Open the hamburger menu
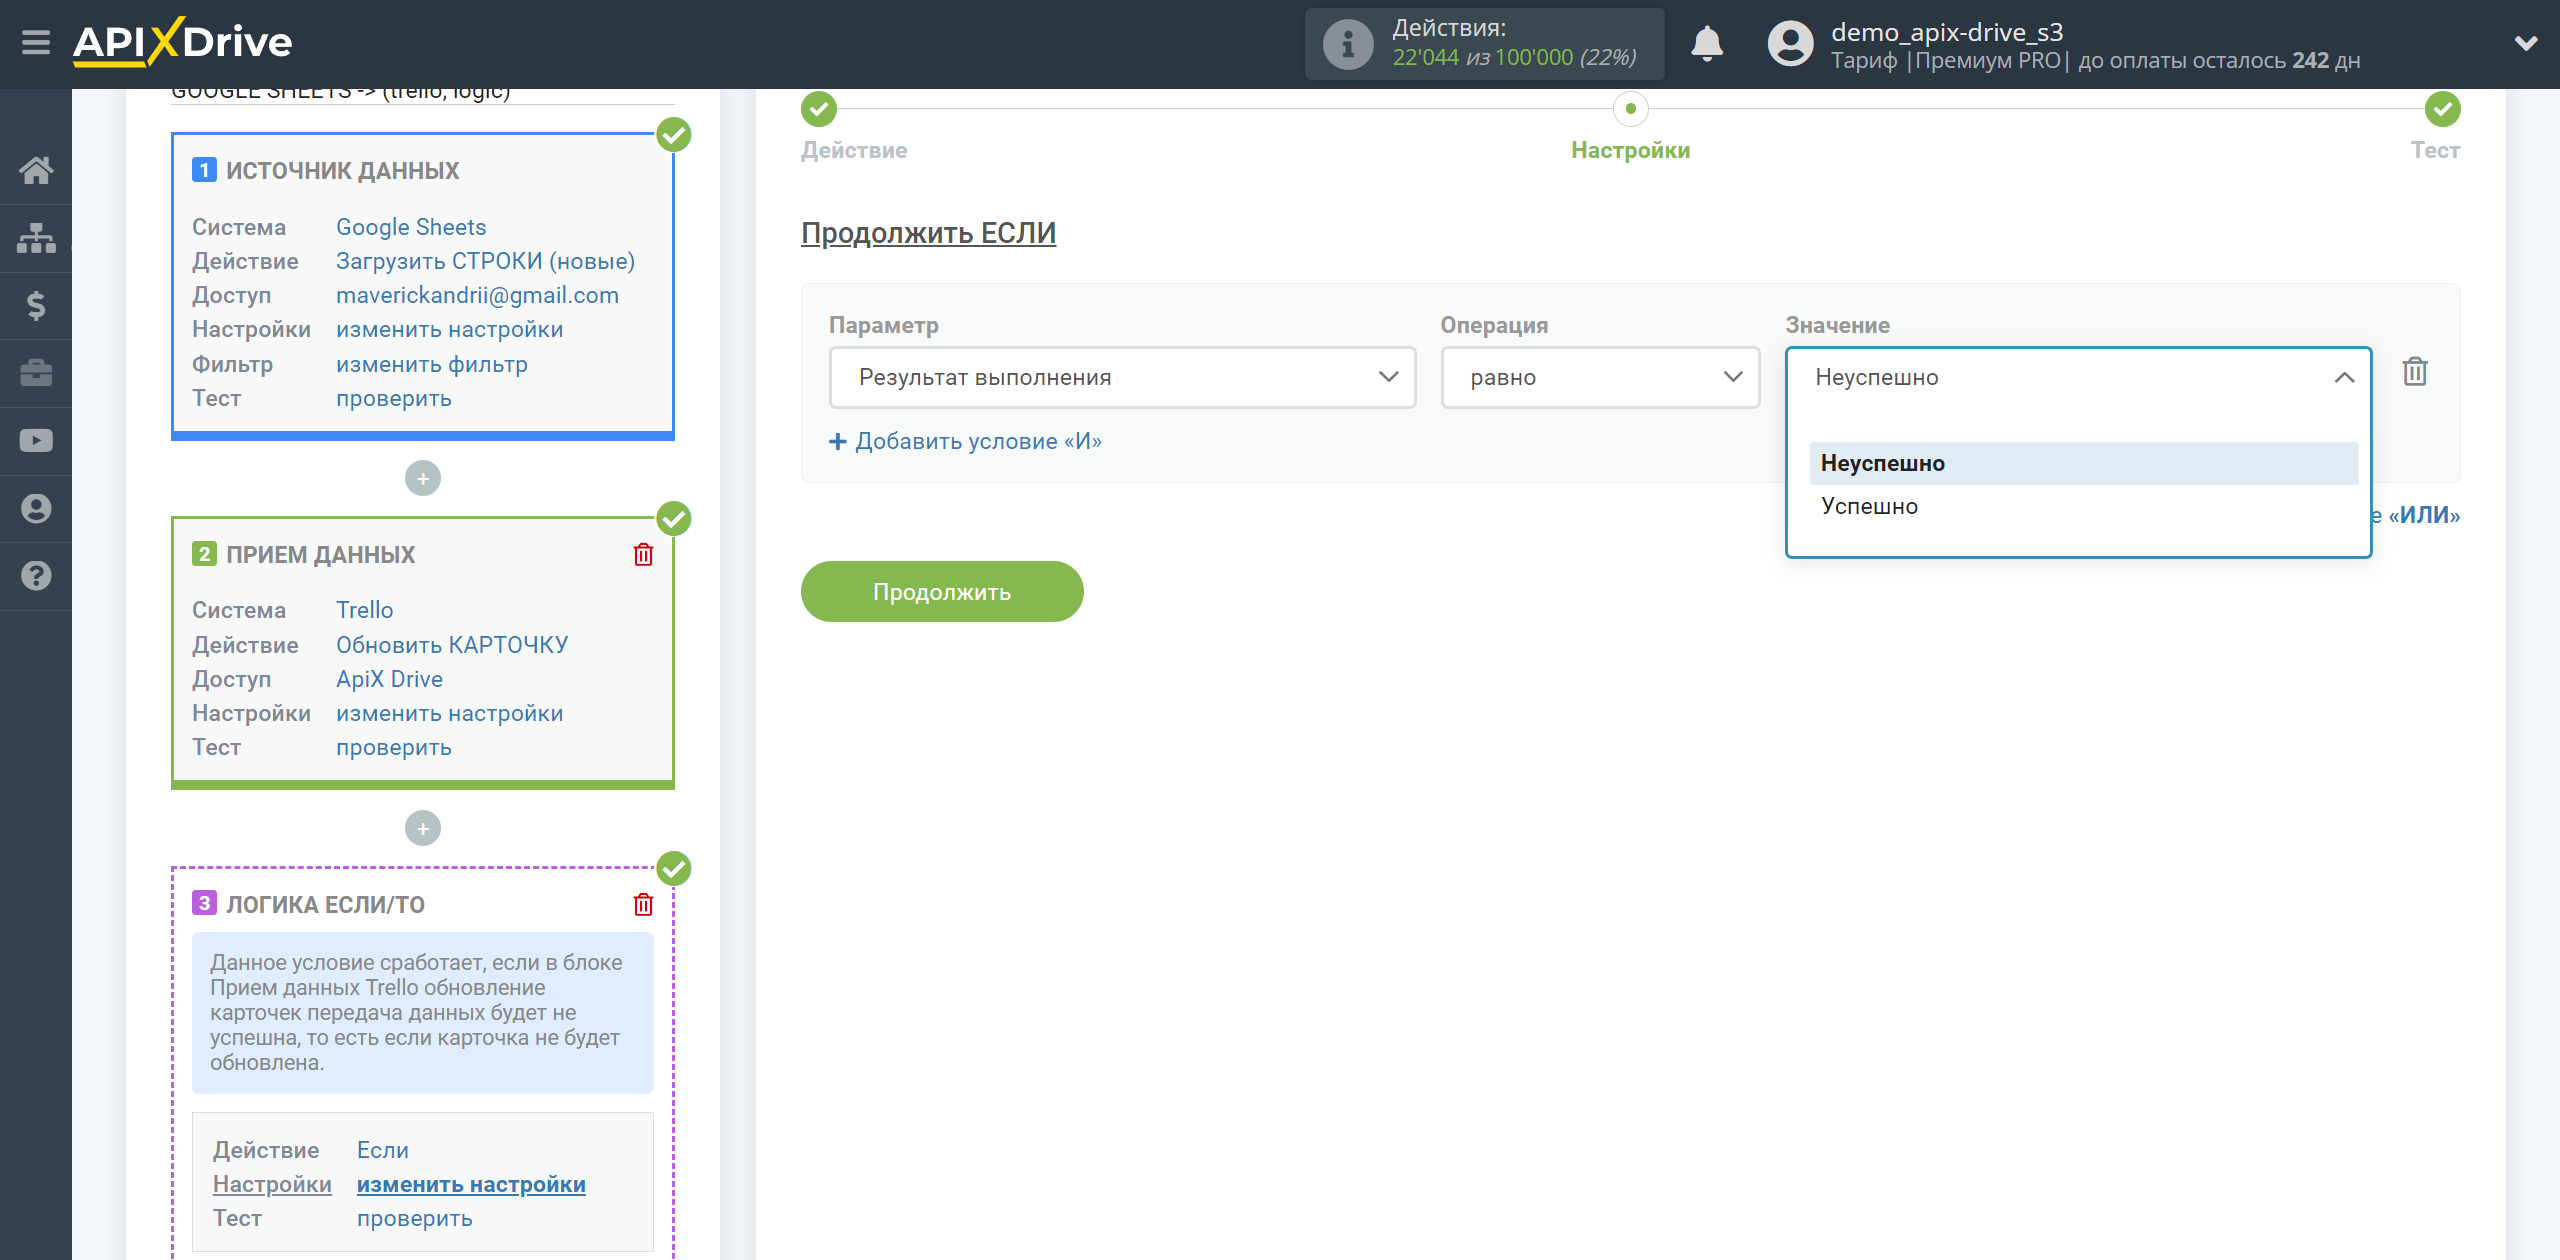This screenshot has width=2560, height=1260. click(x=36, y=43)
